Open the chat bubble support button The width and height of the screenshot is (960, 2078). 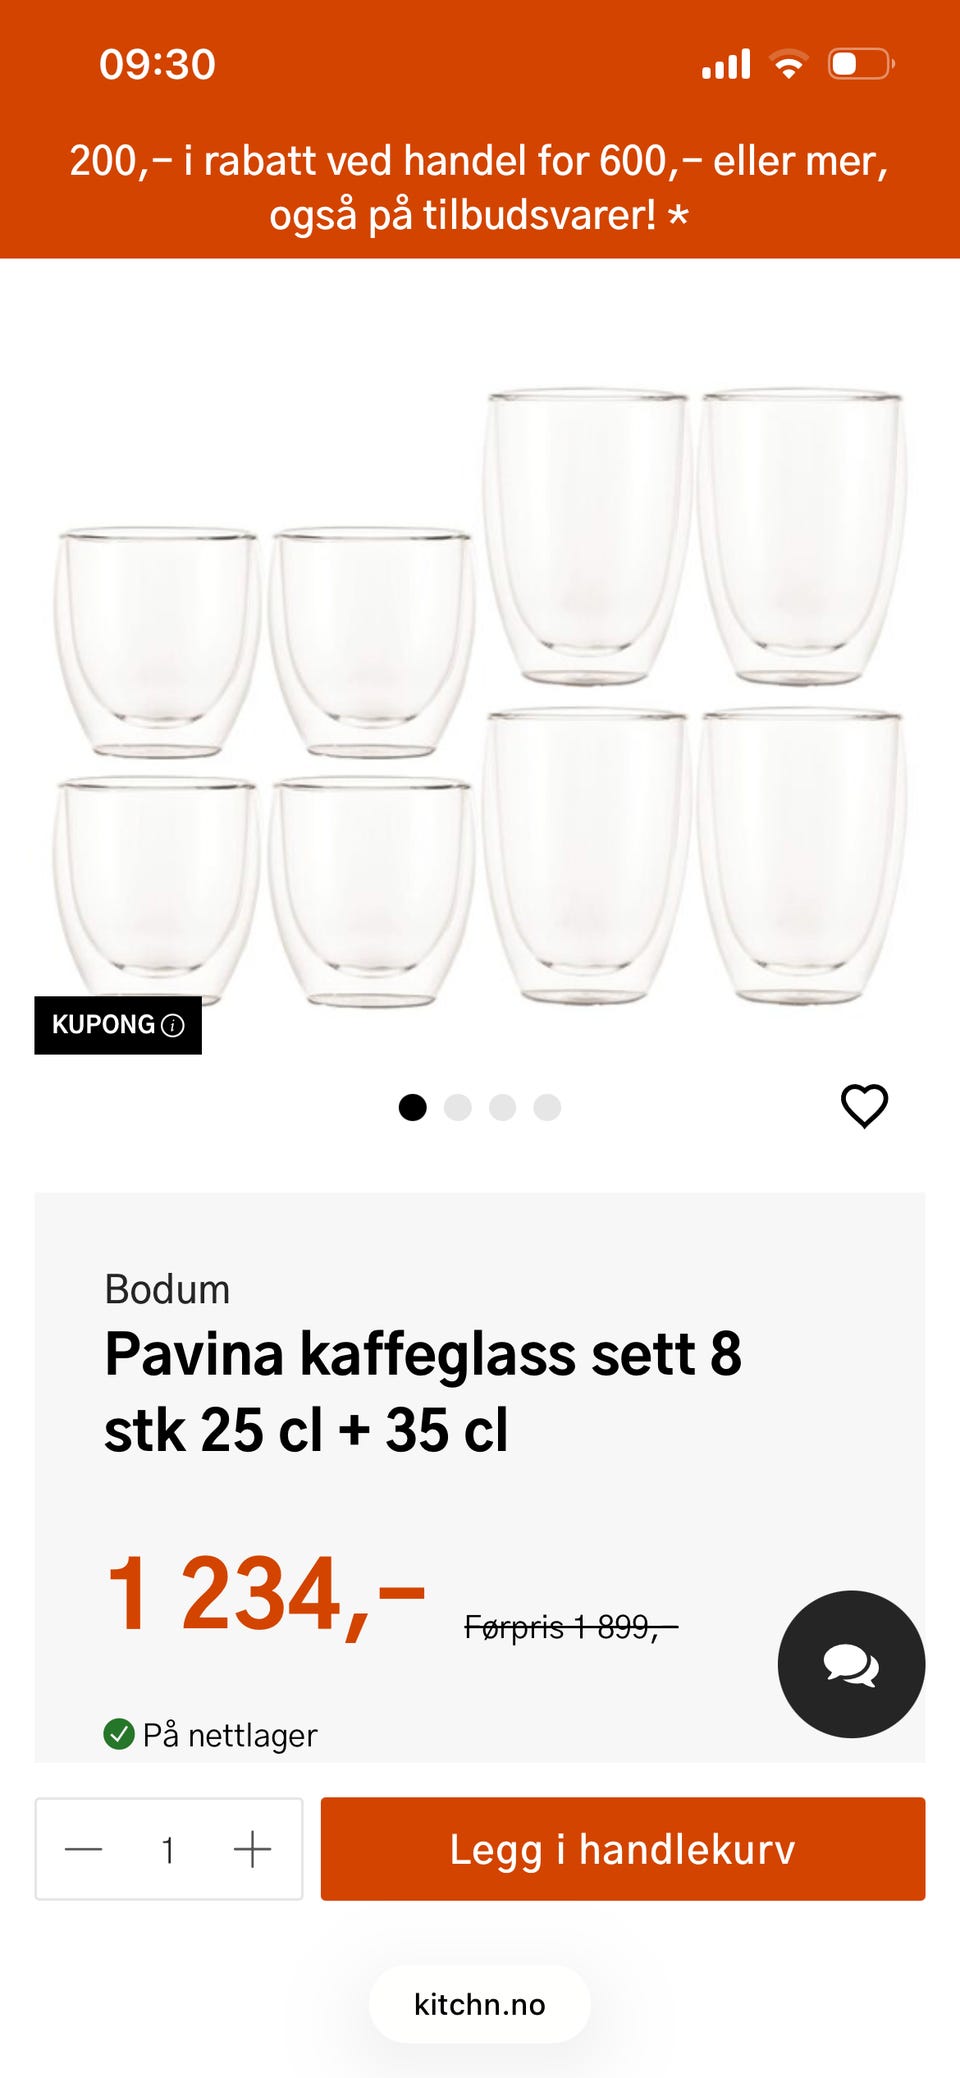tap(851, 1664)
